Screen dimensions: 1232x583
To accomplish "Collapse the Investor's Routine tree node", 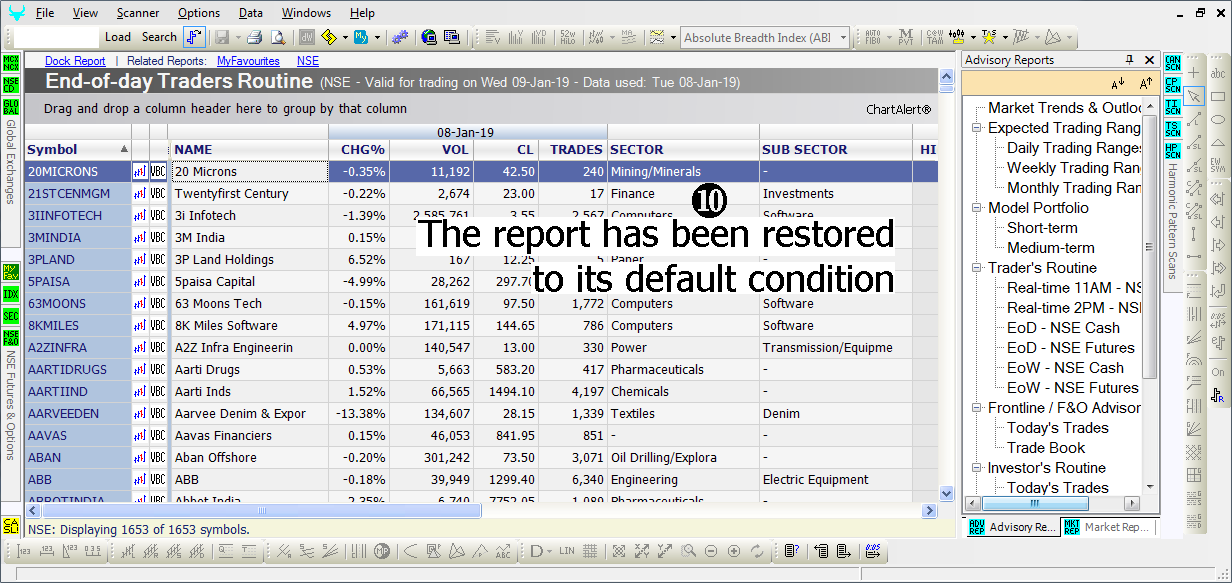I will (976, 468).
